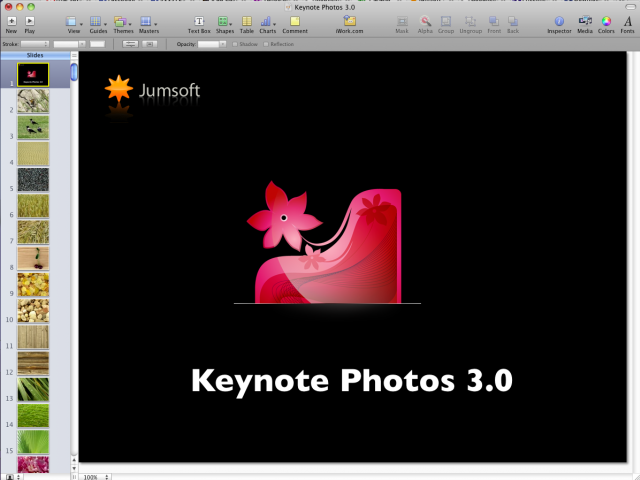The width and height of the screenshot is (640, 480).
Task: Enable the Shadow checkbox
Action: coord(235,44)
